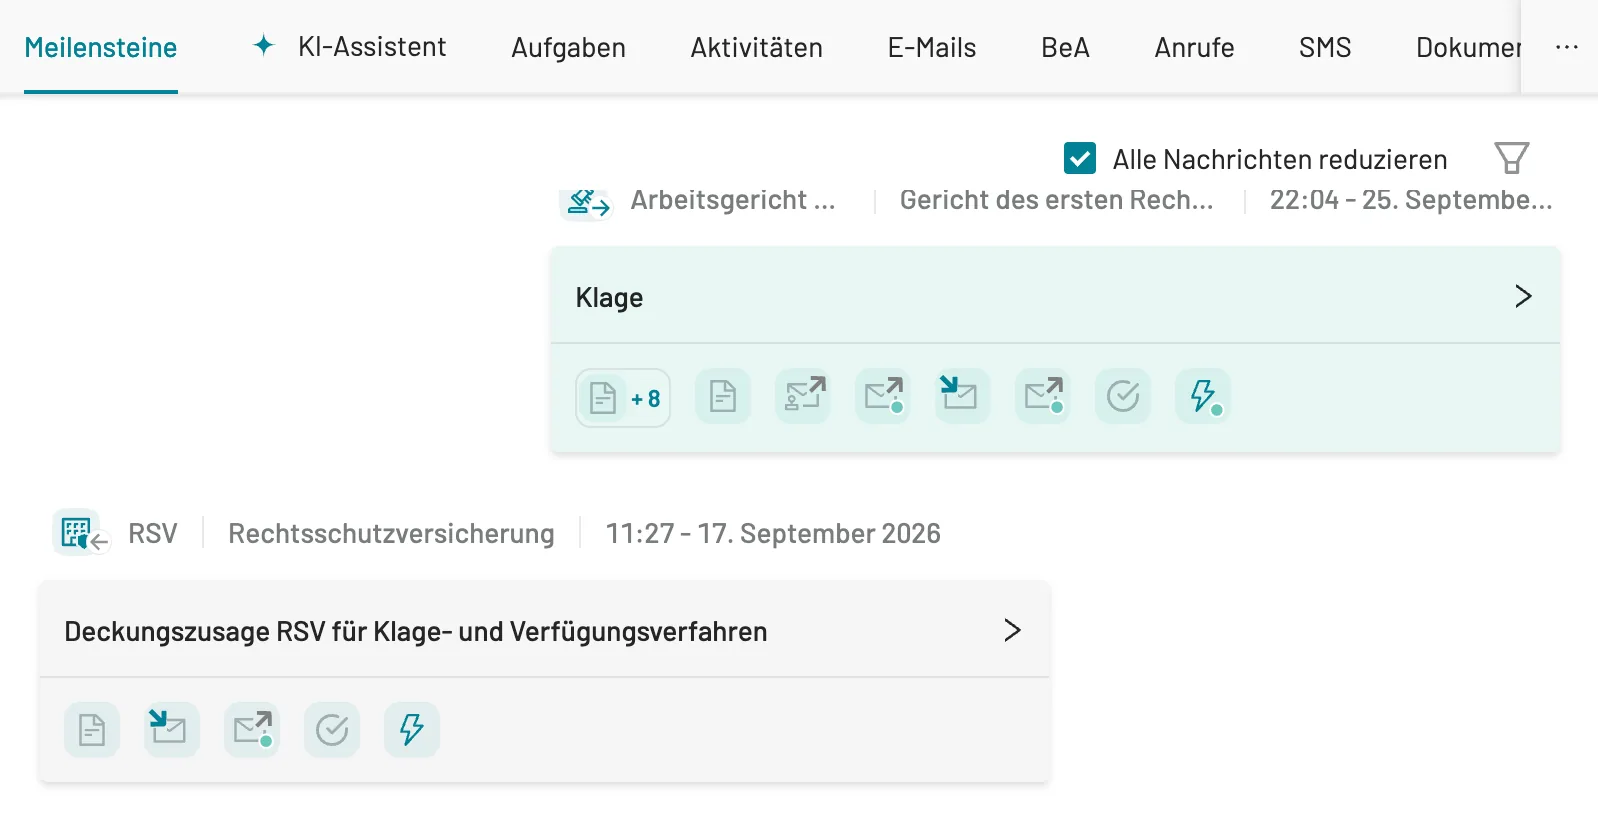The height and width of the screenshot is (816, 1598).
Task: Click the lightning bolt icon in Klage
Action: point(1203,397)
